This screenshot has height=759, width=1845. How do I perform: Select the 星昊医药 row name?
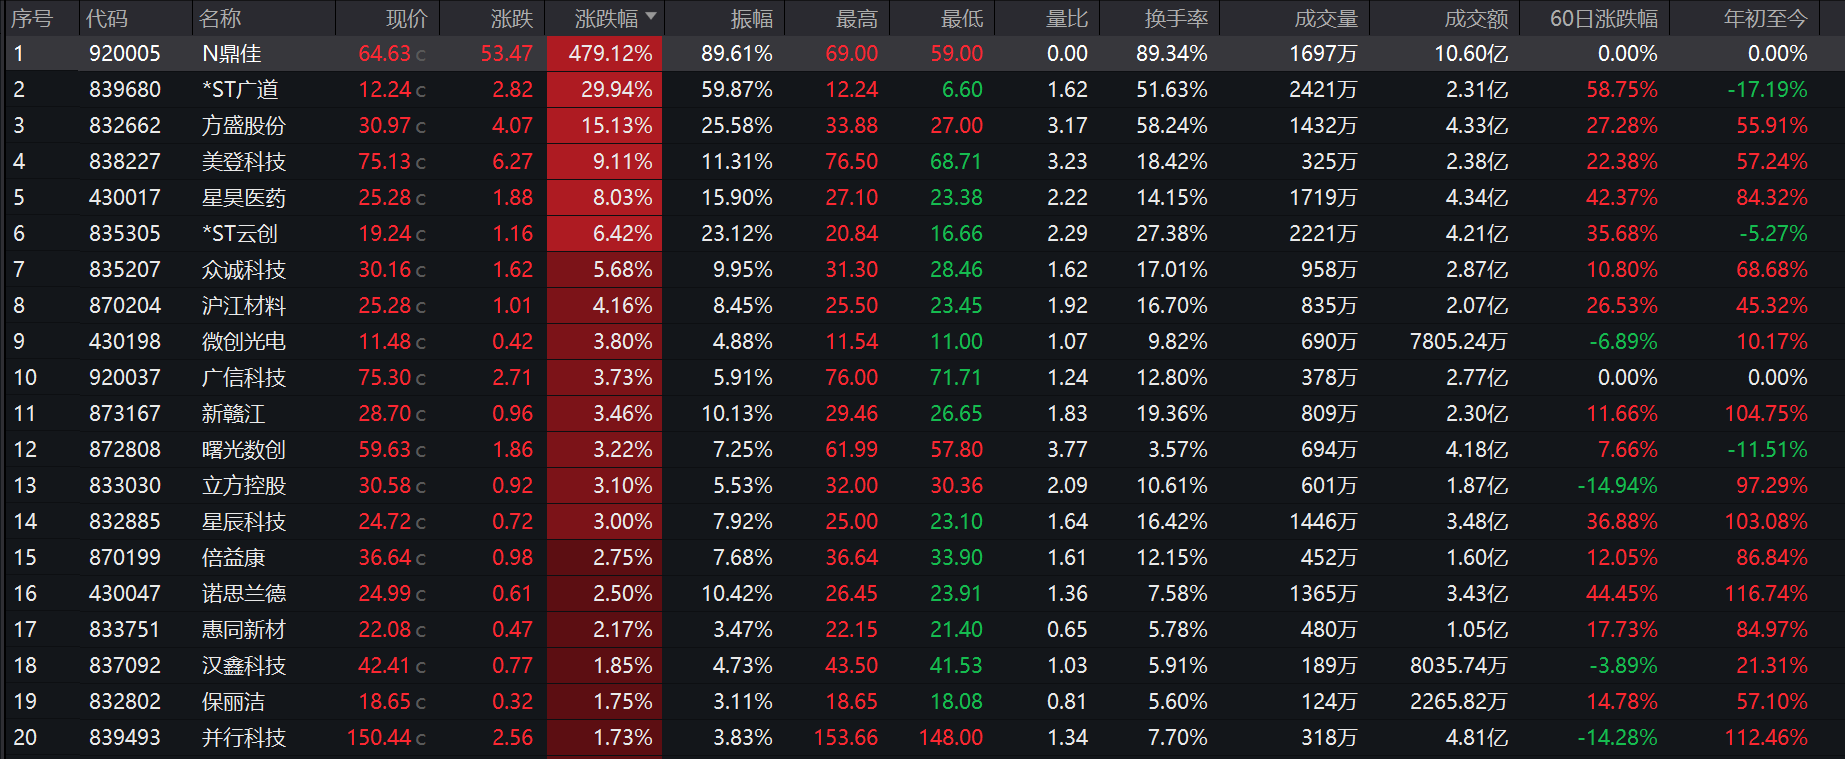pyautogui.click(x=244, y=198)
